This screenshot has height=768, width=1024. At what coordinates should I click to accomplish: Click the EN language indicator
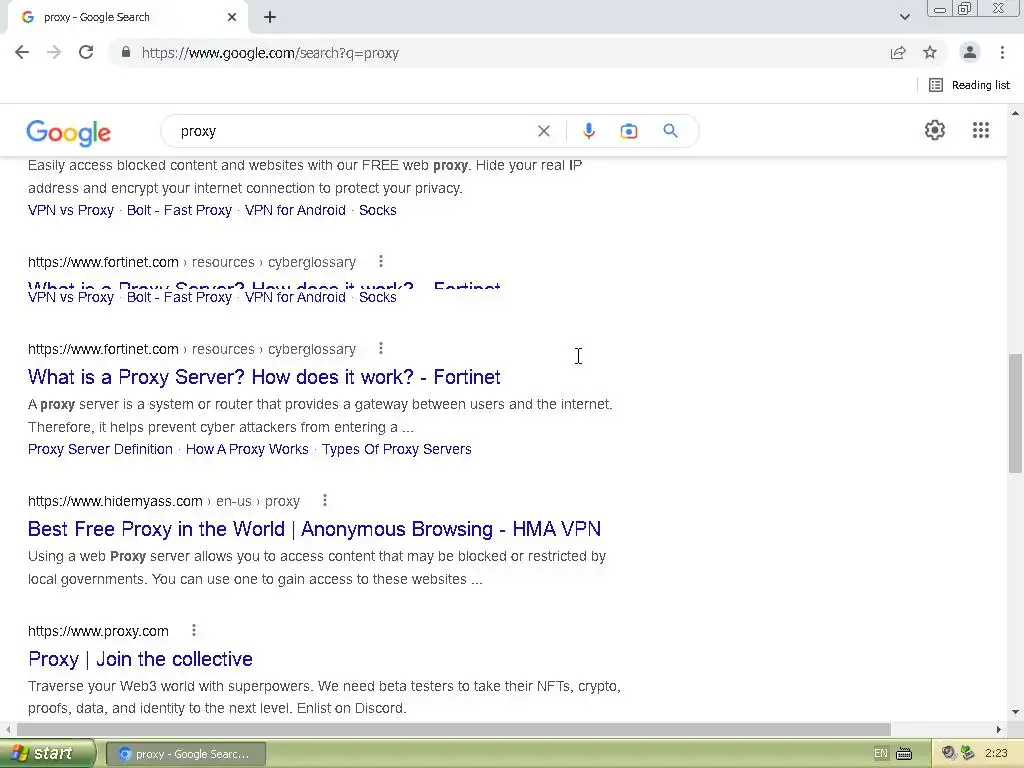point(880,754)
